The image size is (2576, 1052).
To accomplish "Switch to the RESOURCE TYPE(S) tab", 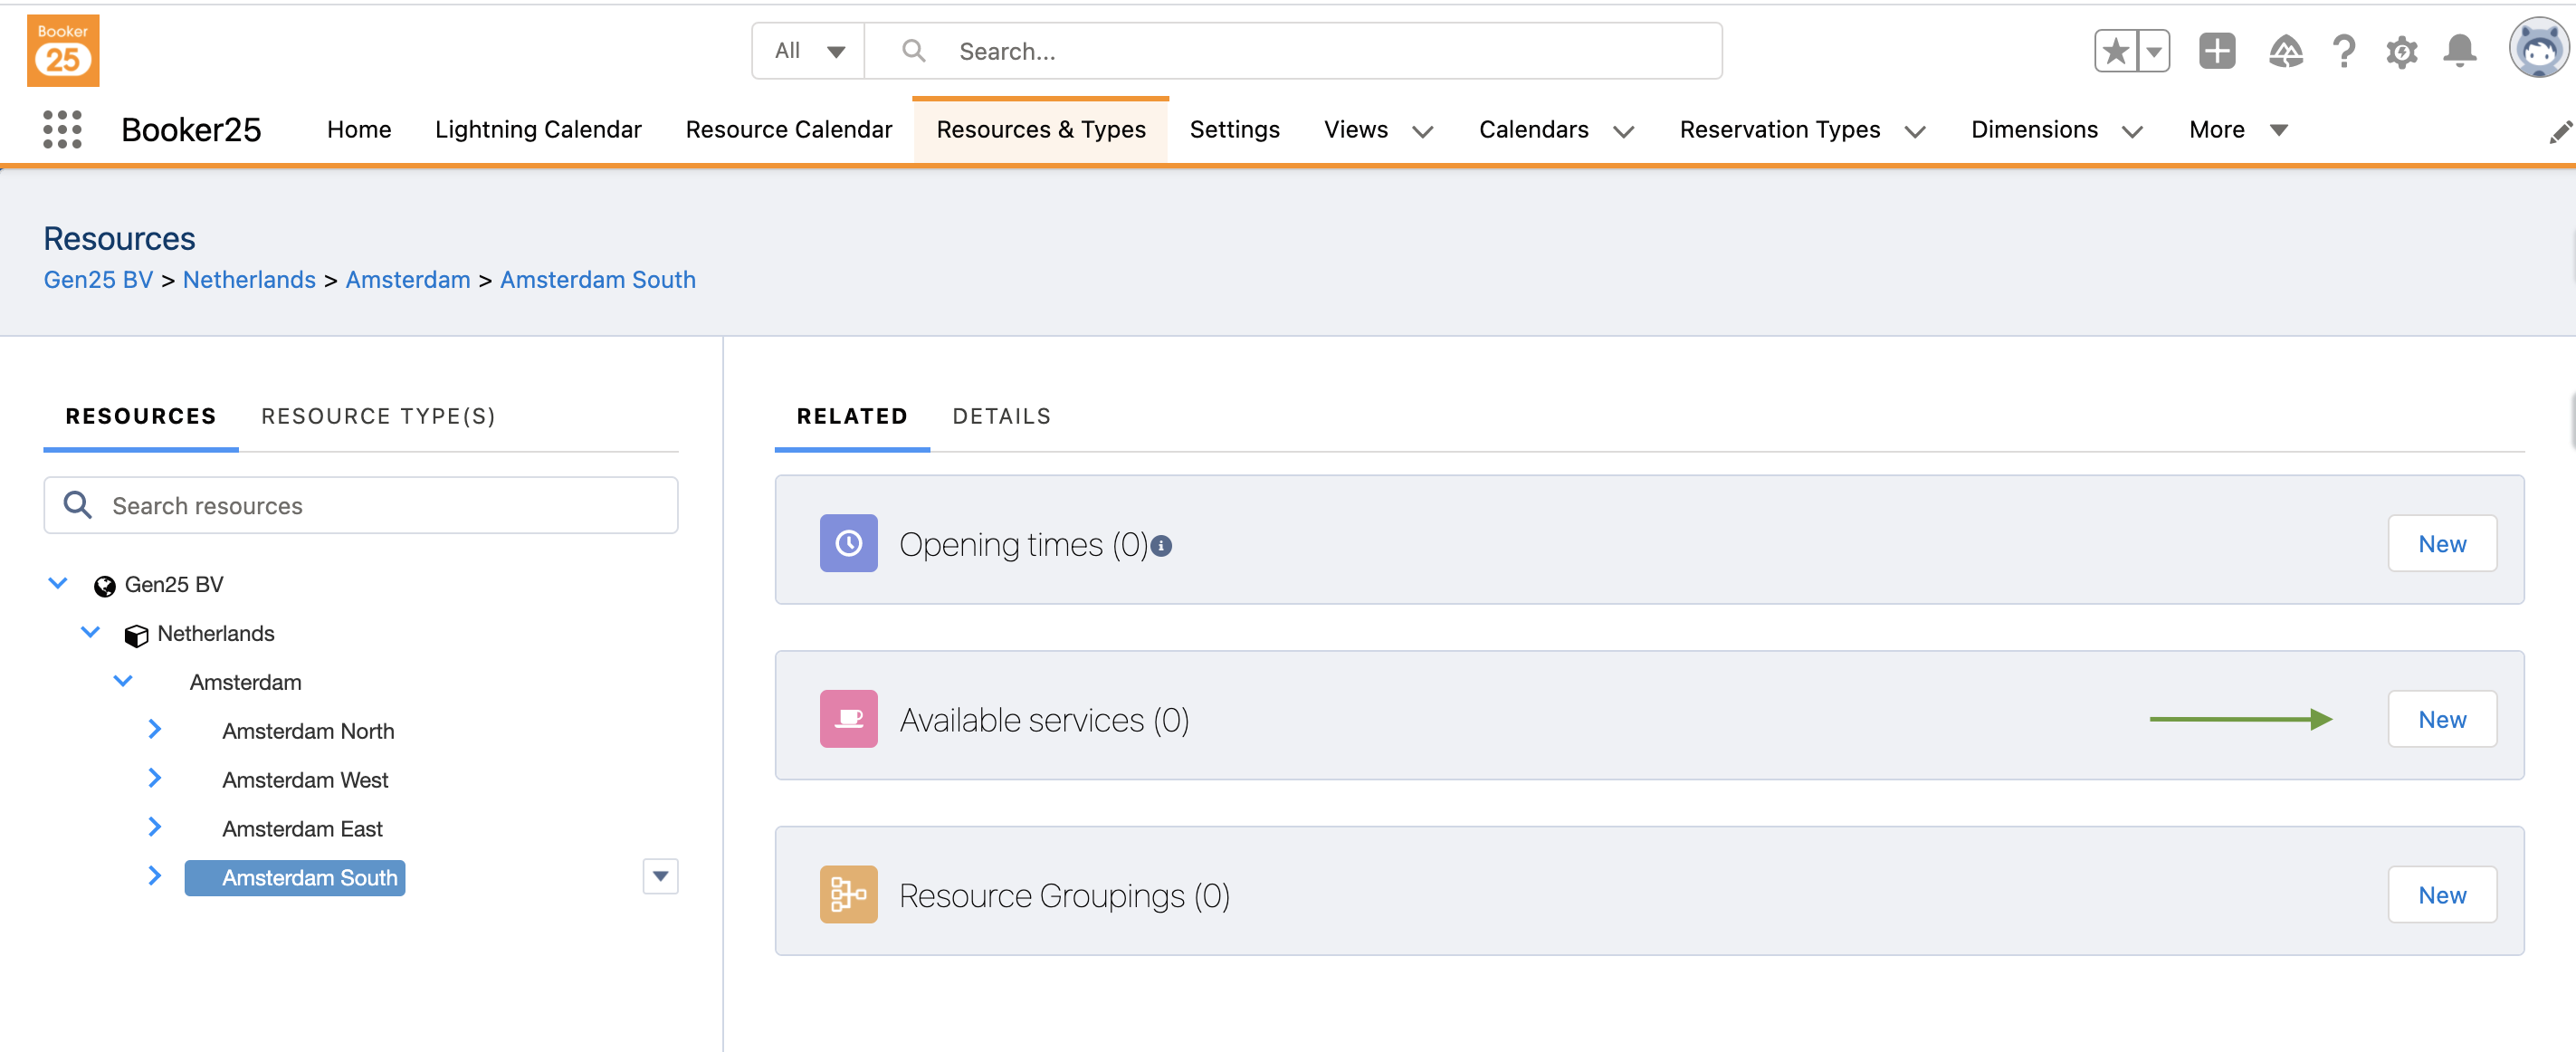I will click(378, 416).
